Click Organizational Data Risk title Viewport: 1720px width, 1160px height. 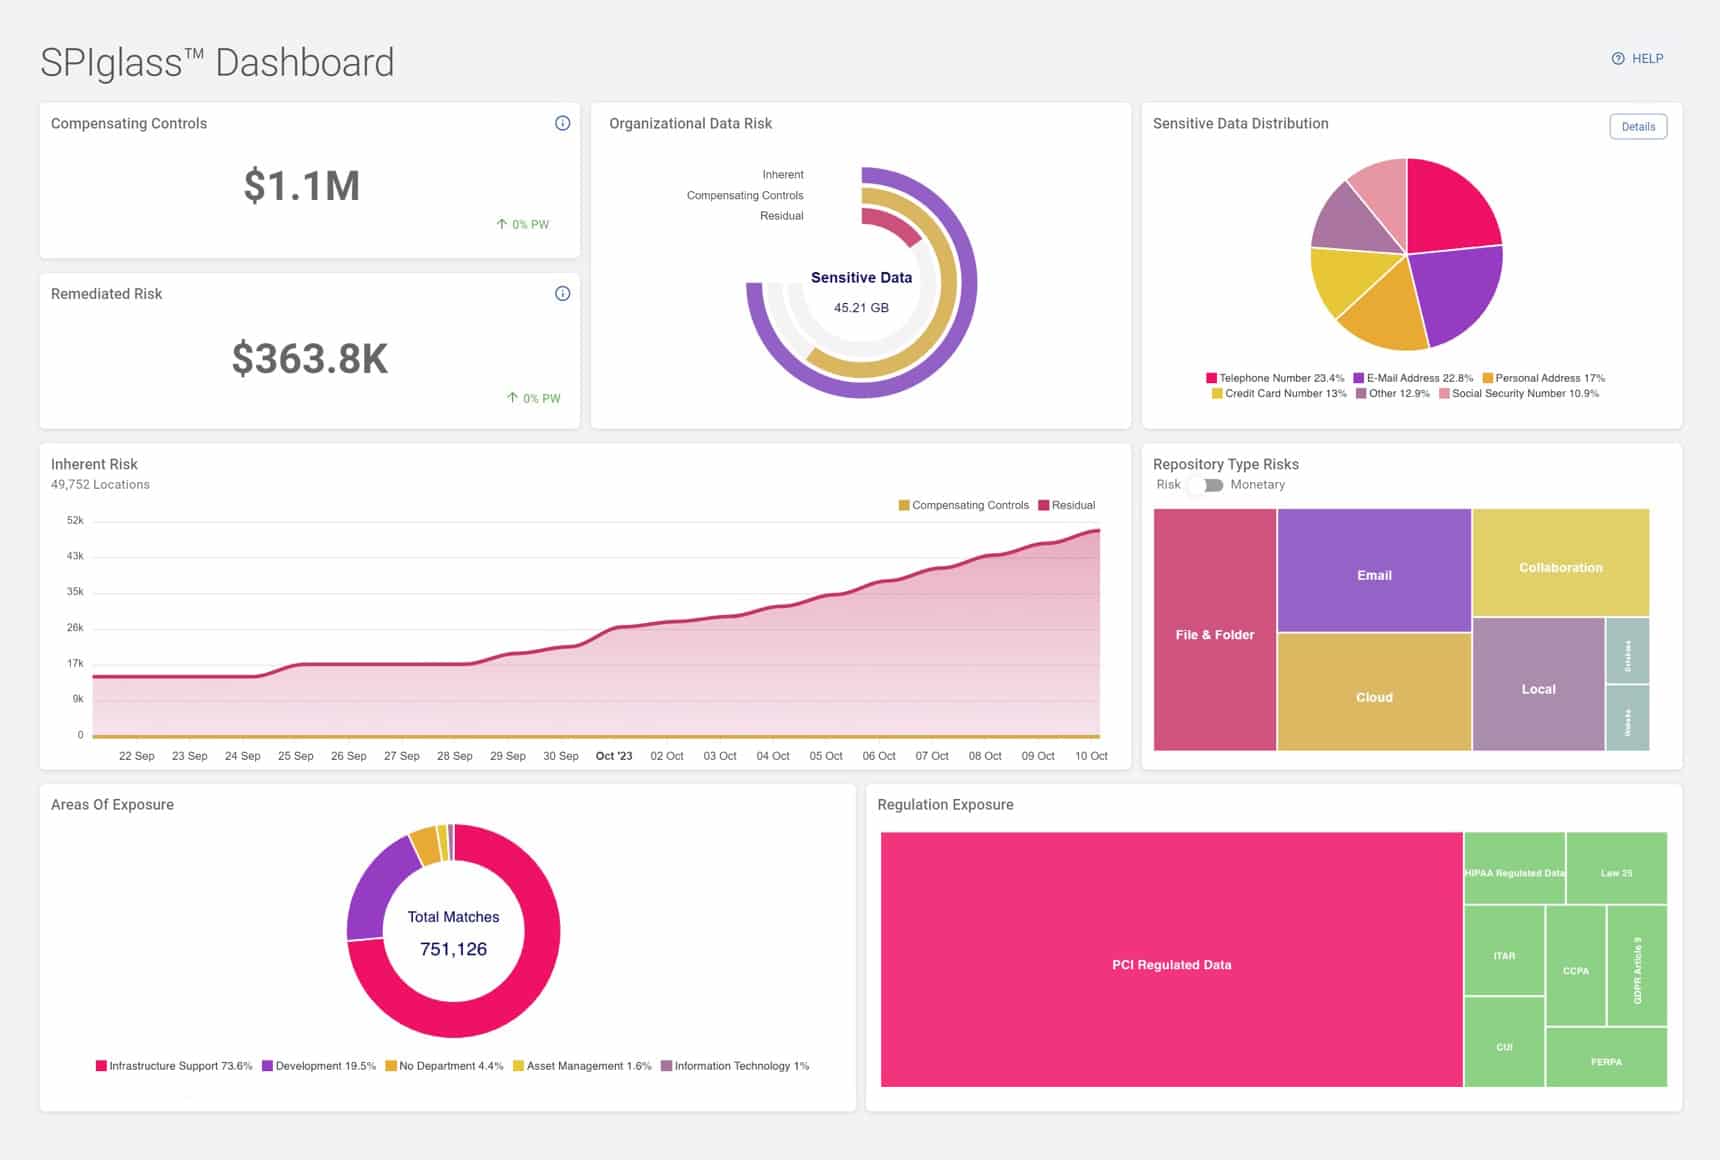[690, 124]
